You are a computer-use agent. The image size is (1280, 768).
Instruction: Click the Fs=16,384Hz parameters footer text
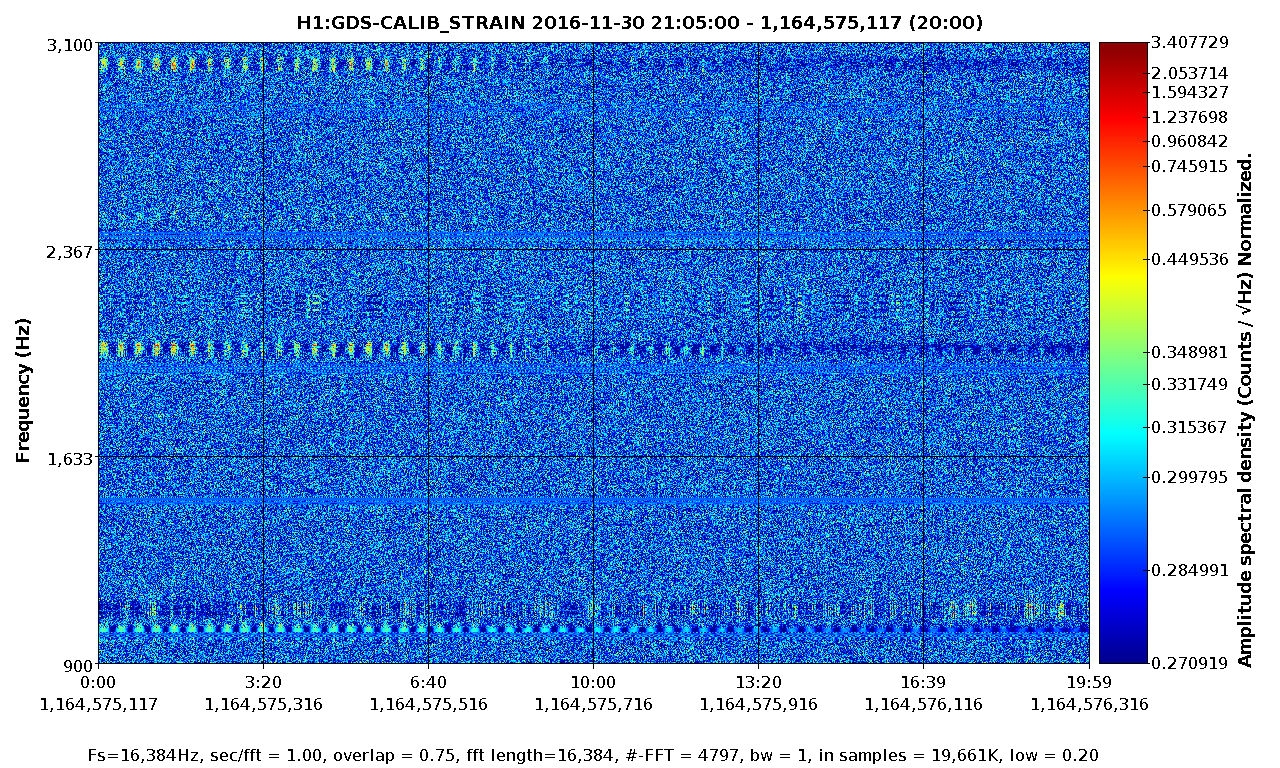click(x=594, y=756)
